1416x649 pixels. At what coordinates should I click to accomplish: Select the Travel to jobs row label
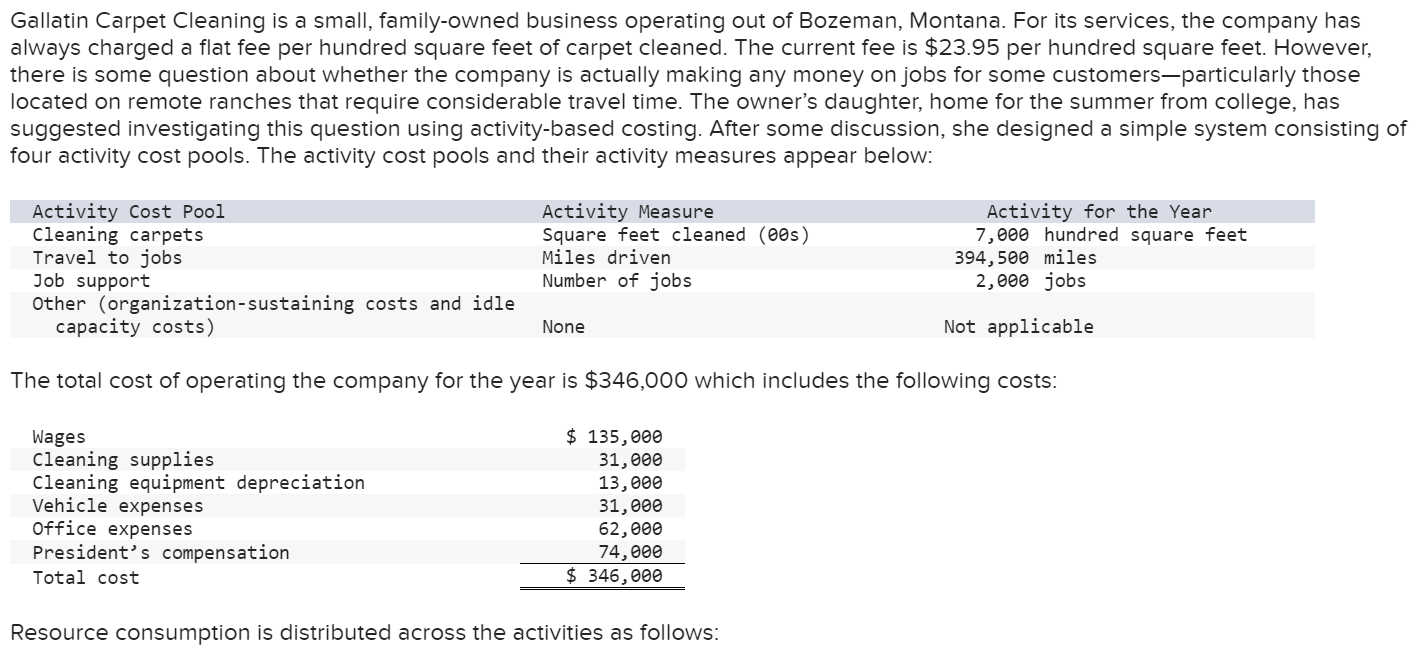click(108, 257)
